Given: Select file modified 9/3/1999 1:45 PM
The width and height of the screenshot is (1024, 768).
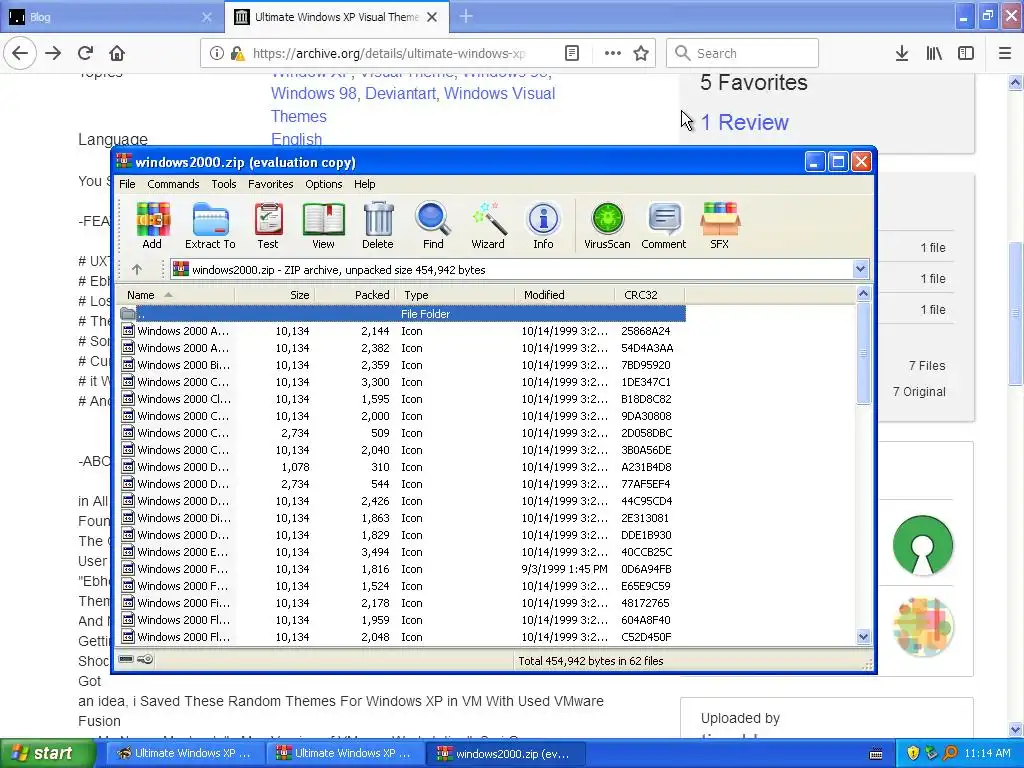Looking at the screenshot, I should (402, 569).
